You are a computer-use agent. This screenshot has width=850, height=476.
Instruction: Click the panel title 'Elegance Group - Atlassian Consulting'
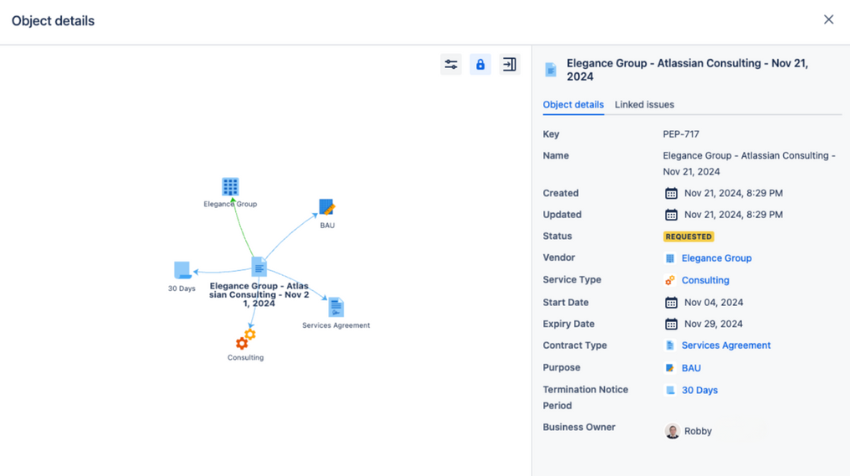[687, 70]
